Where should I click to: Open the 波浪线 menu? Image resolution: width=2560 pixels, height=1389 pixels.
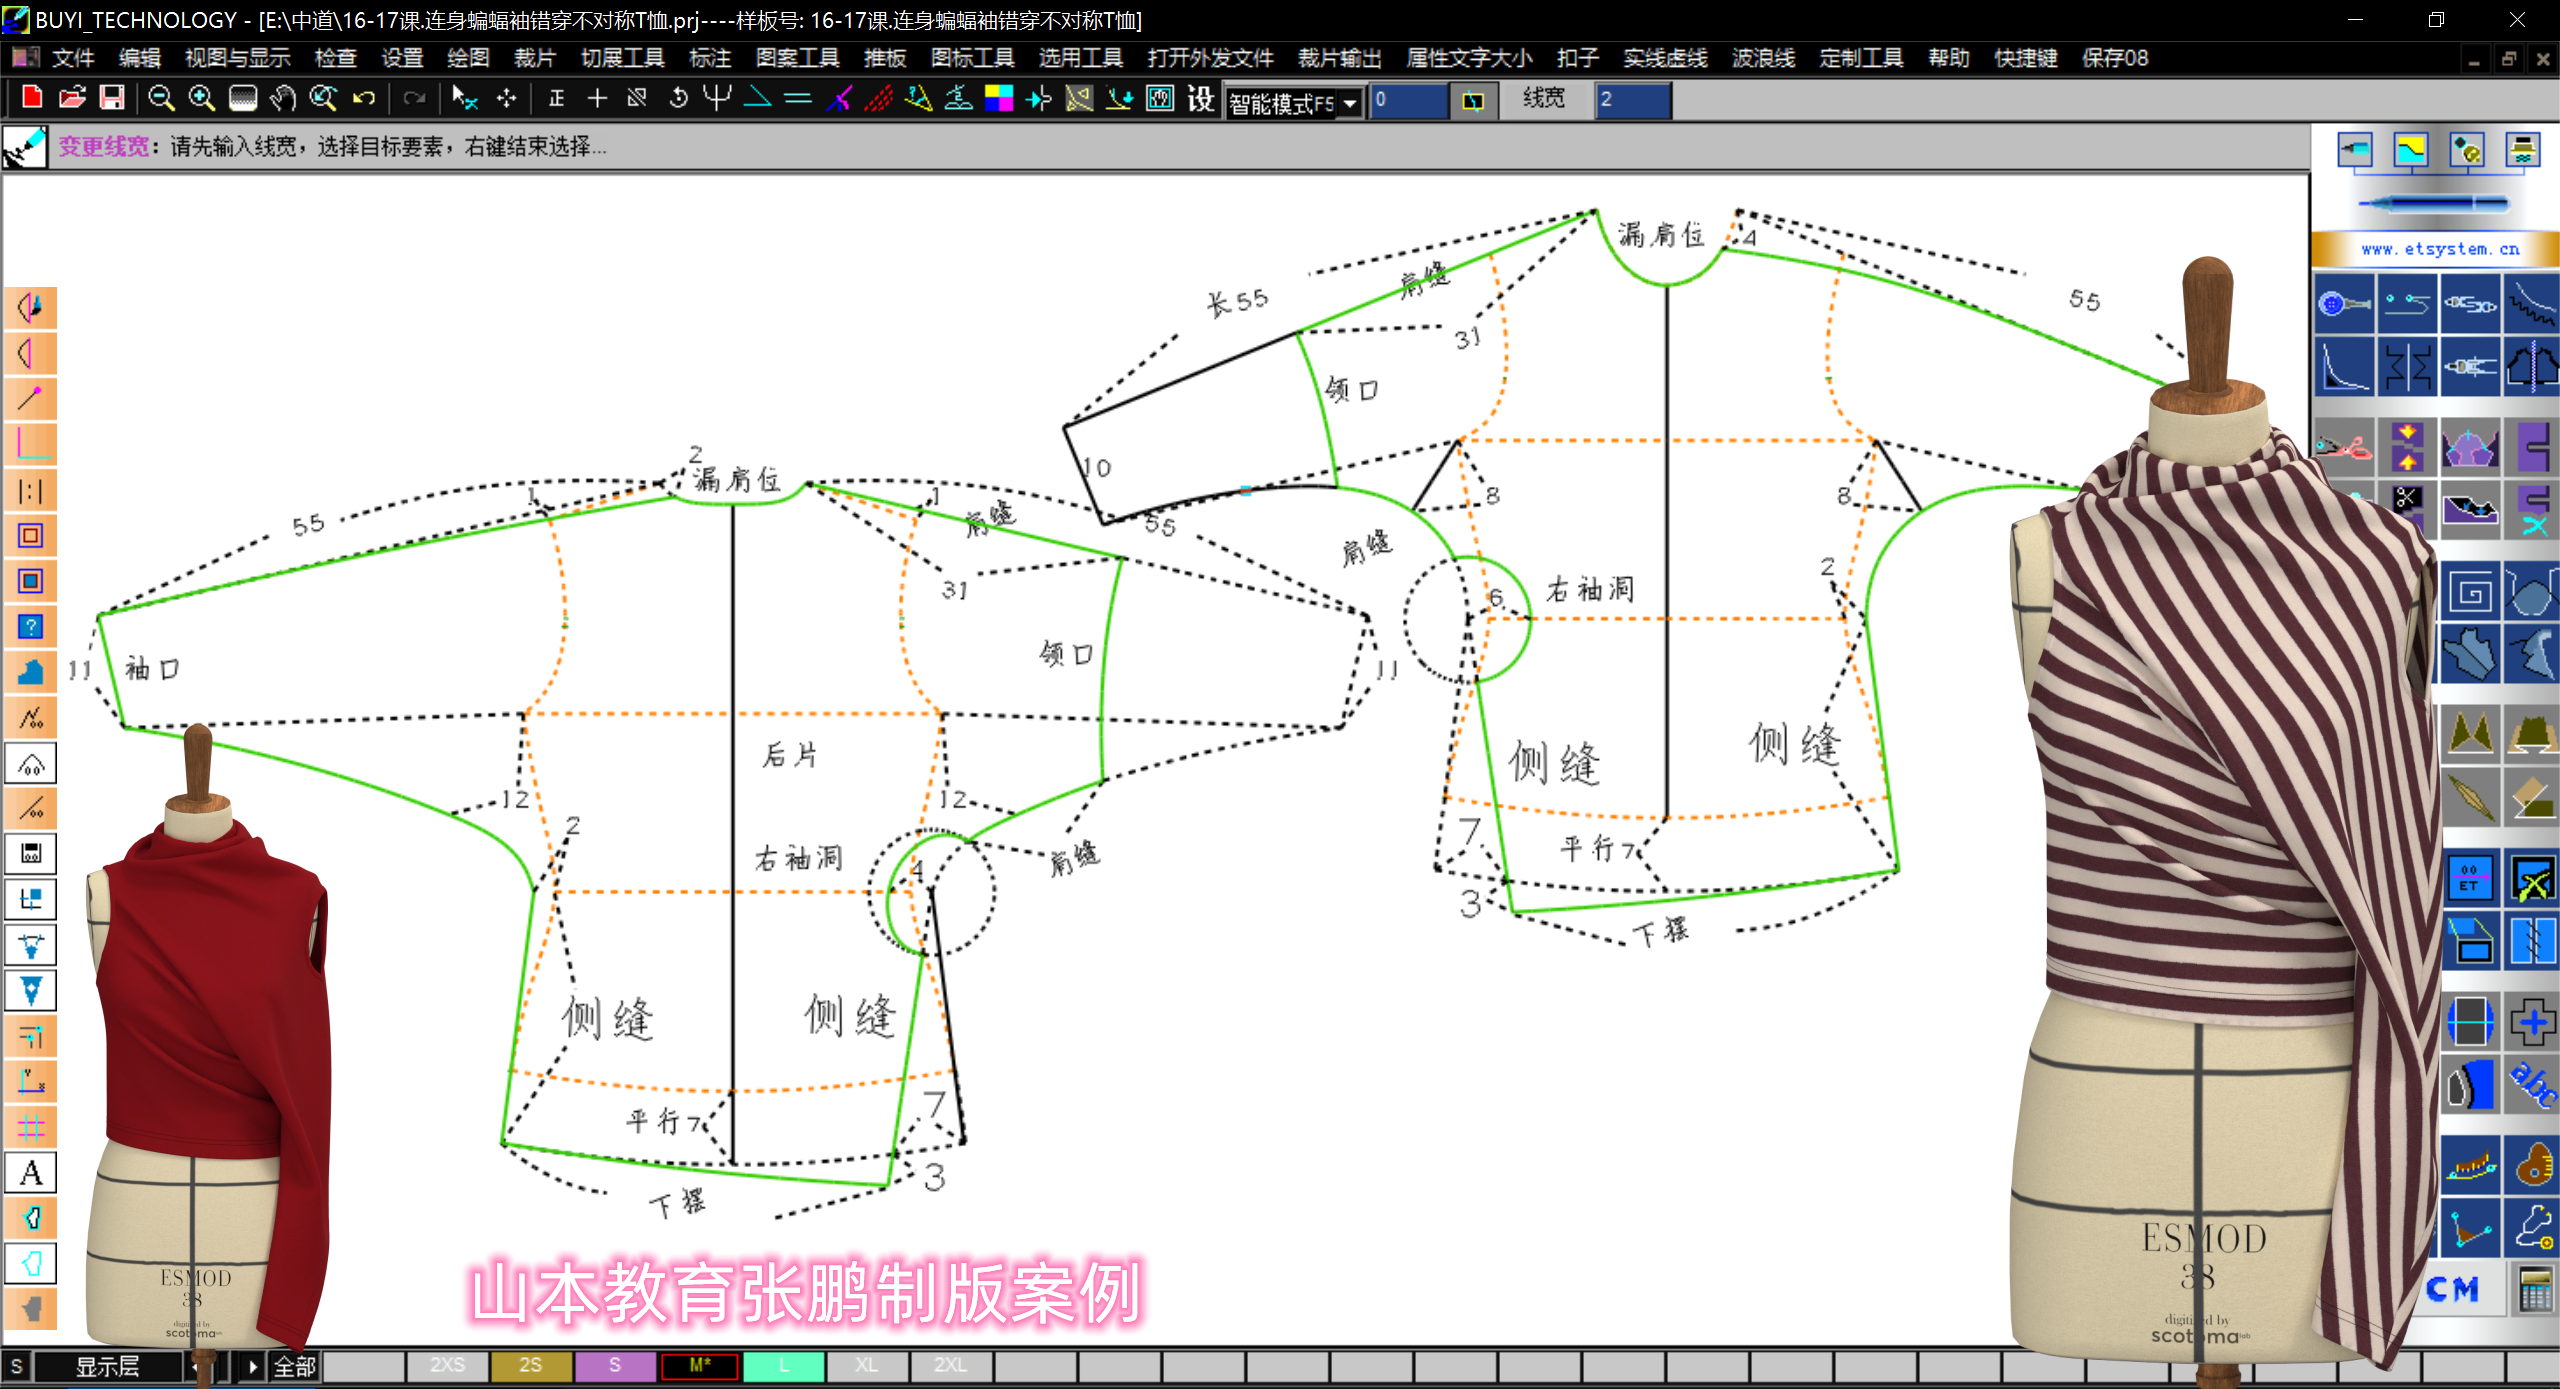pos(1763,58)
